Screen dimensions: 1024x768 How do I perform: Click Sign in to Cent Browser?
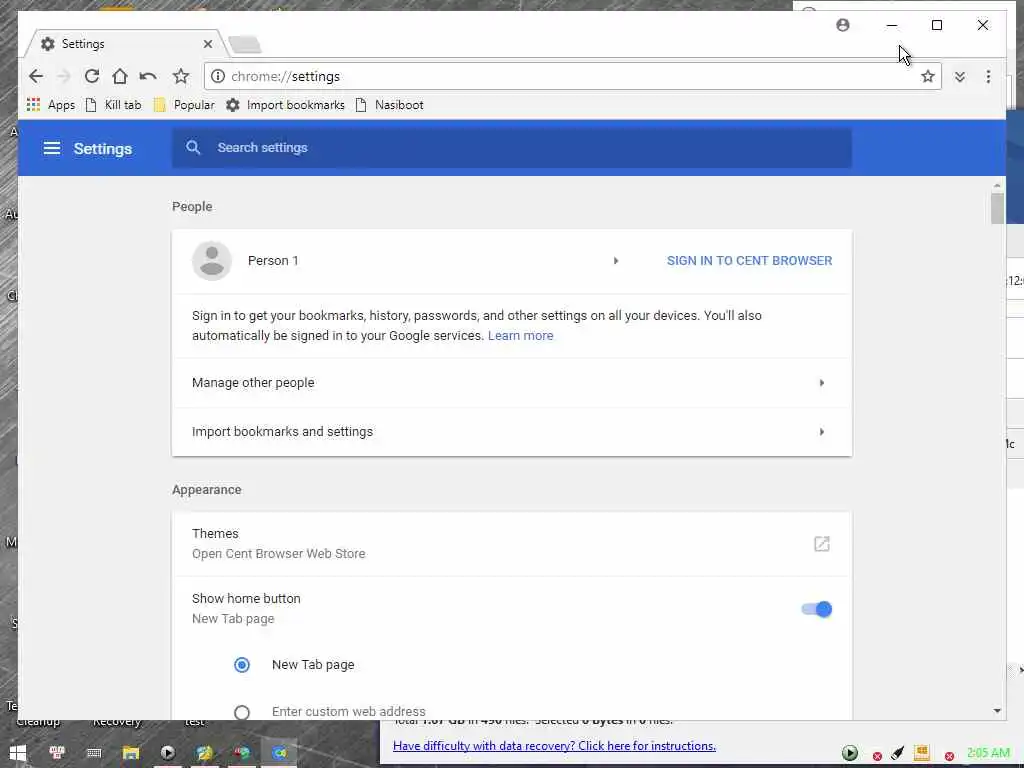pos(749,261)
